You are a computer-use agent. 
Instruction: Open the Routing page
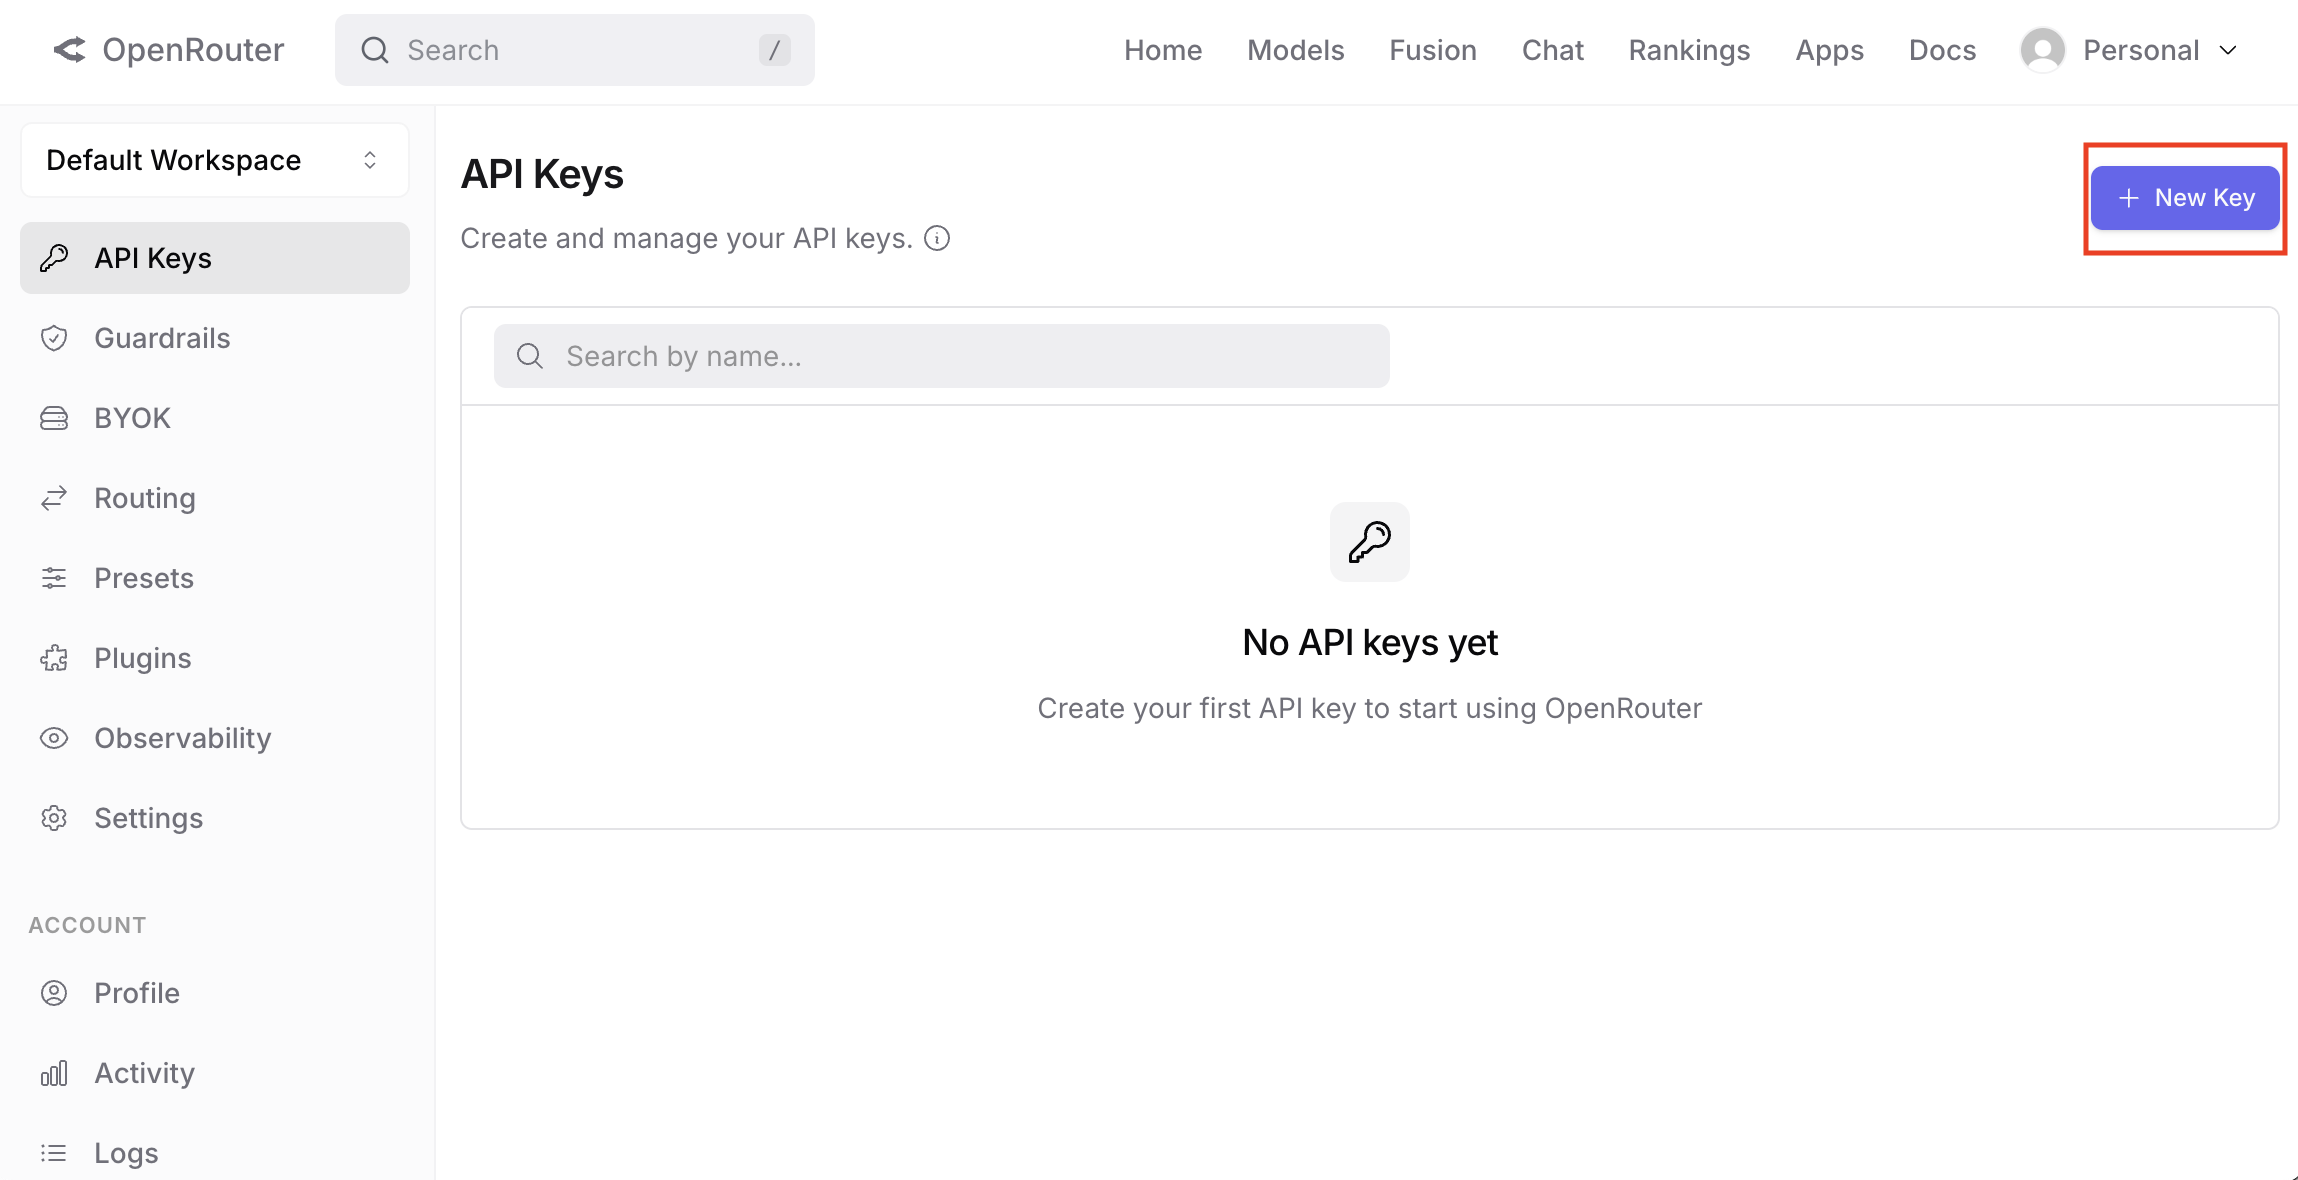[x=215, y=498]
